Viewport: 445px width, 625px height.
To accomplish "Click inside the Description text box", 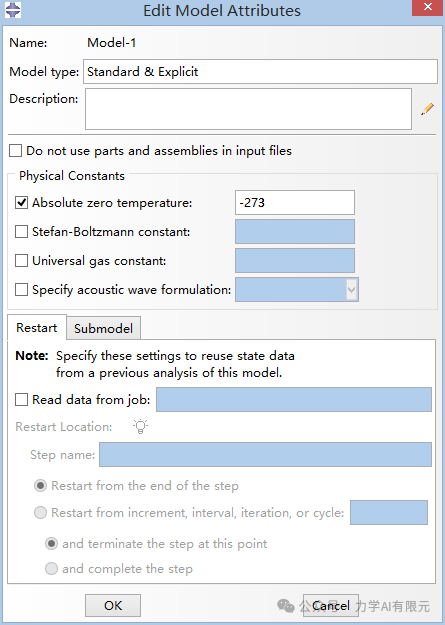I will coord(248,109).
